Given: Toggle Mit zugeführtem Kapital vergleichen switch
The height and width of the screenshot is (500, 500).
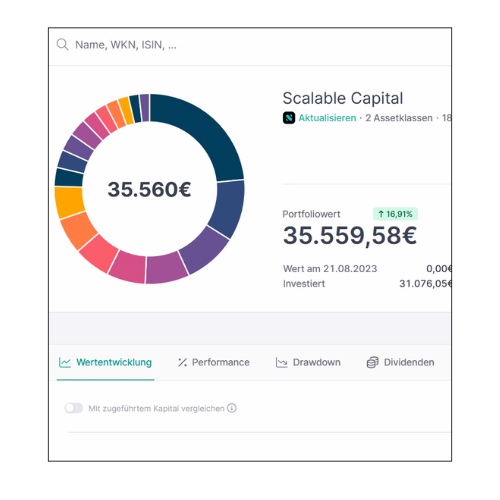Looking at the screenshot, I should tap(74, 408).
